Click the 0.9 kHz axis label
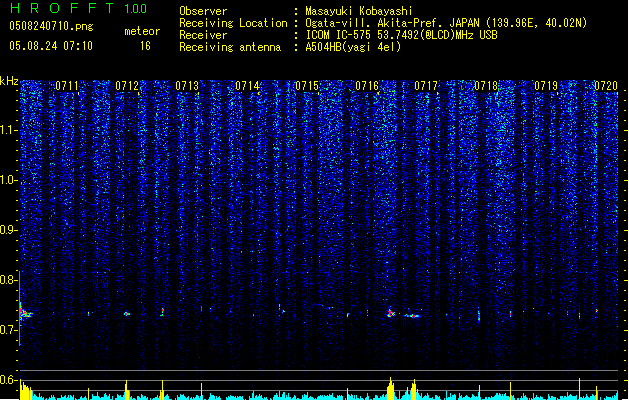Screen dimensions: 629x400 point(8,230)
